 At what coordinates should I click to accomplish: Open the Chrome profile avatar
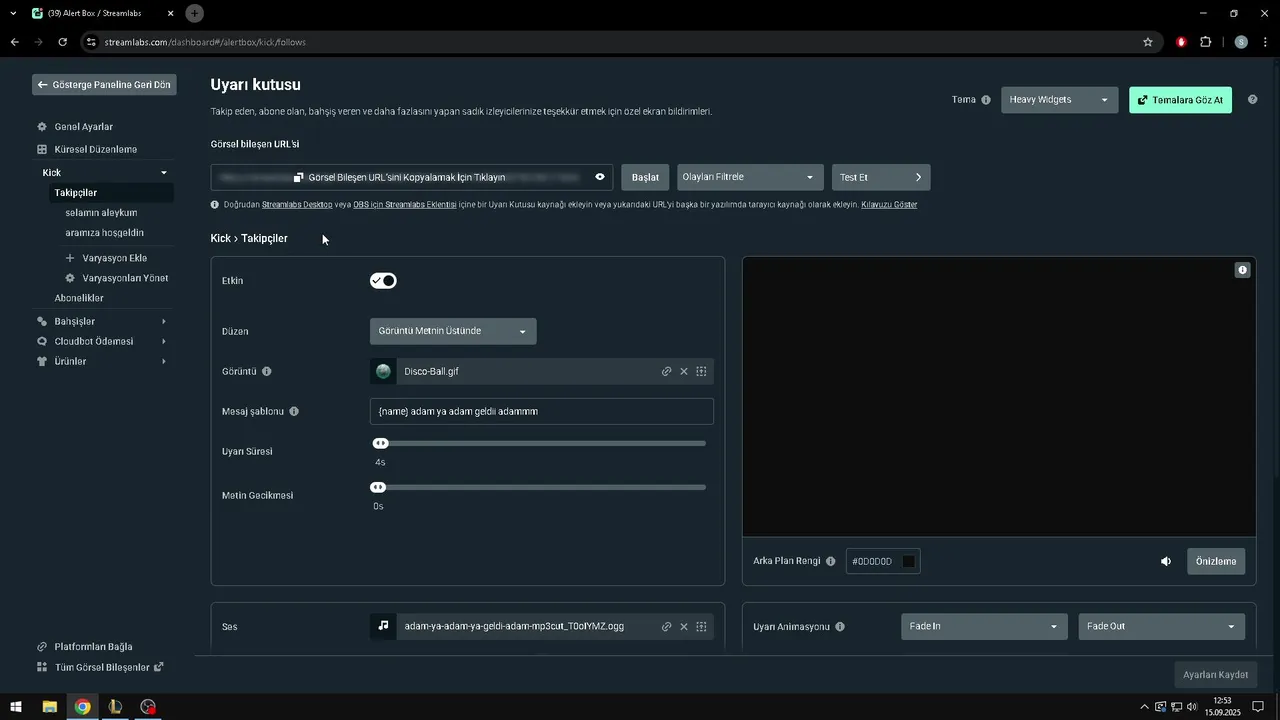(1241, 42)
